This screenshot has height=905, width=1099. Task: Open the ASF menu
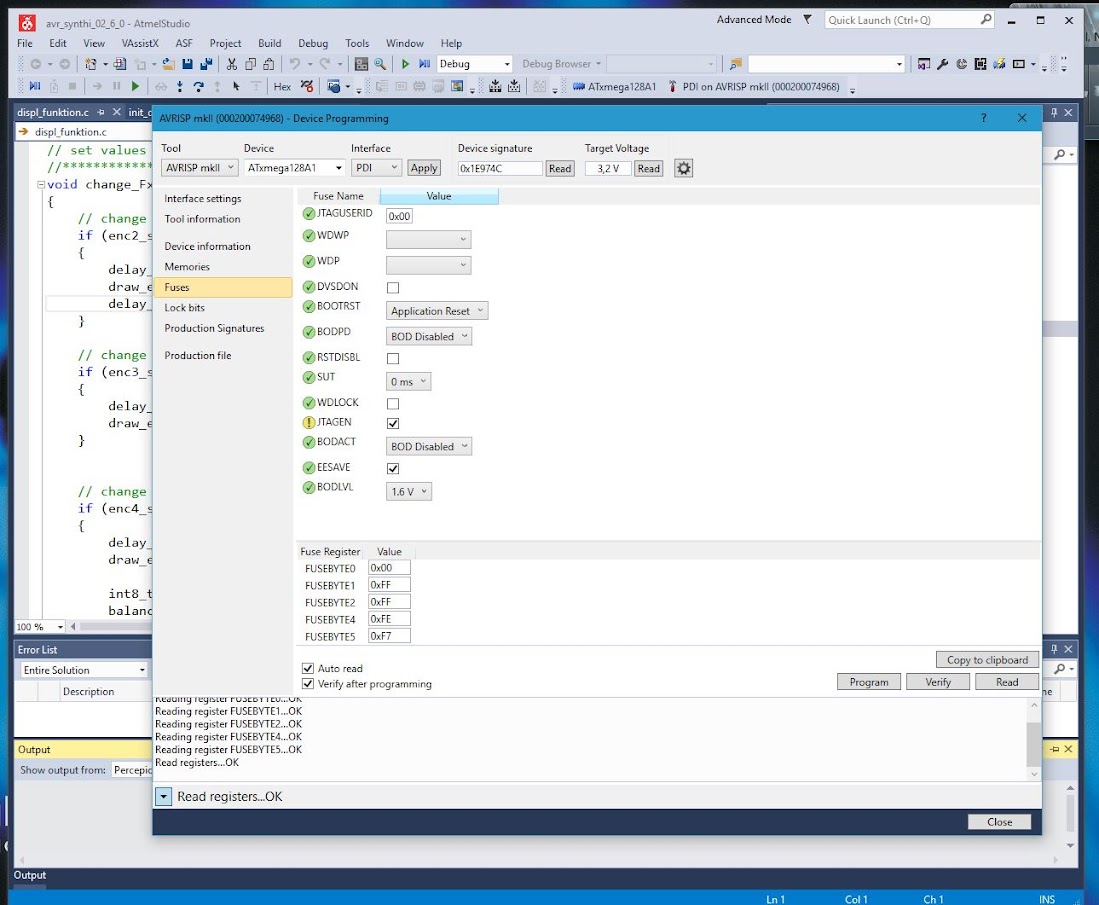pos(184,43)
